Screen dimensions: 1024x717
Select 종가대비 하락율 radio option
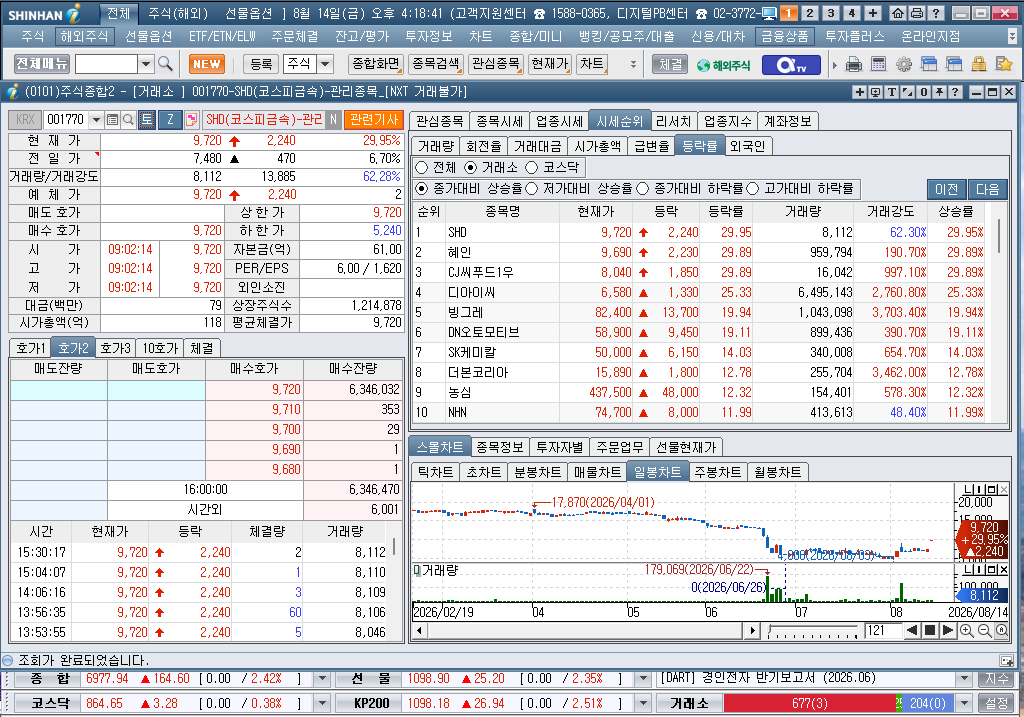coord(643,189)
